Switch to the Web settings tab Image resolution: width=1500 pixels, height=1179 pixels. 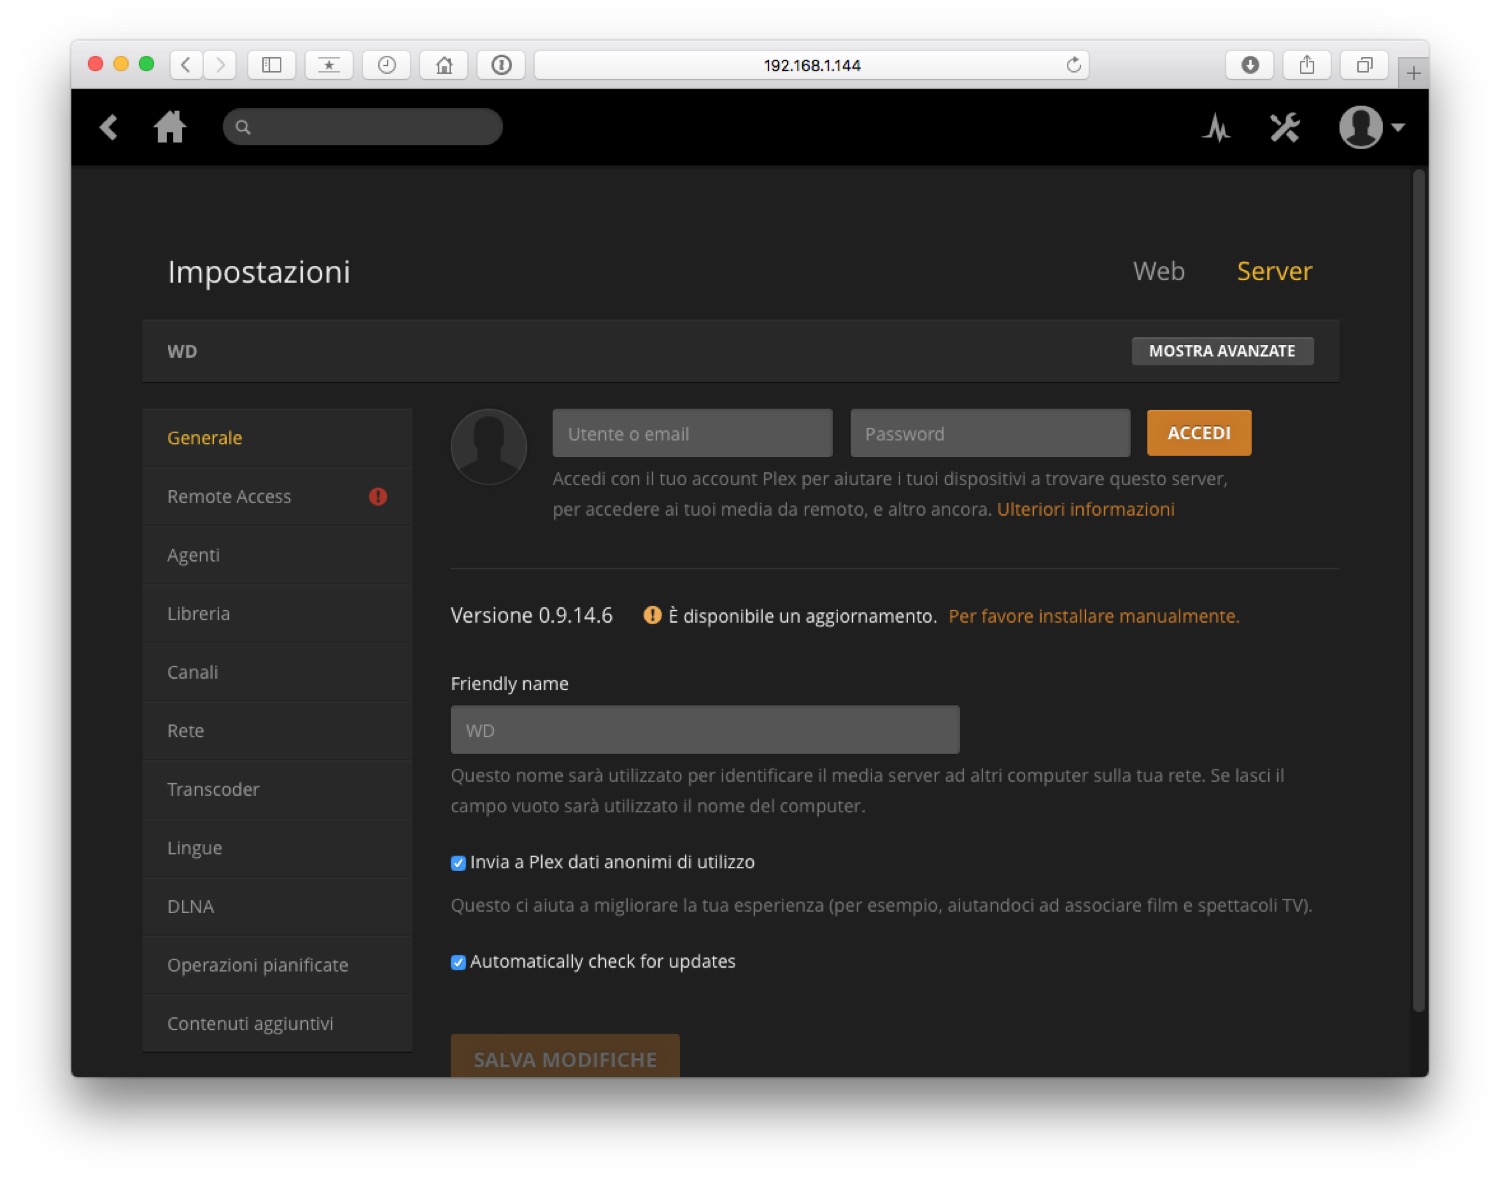(1158, 271)
